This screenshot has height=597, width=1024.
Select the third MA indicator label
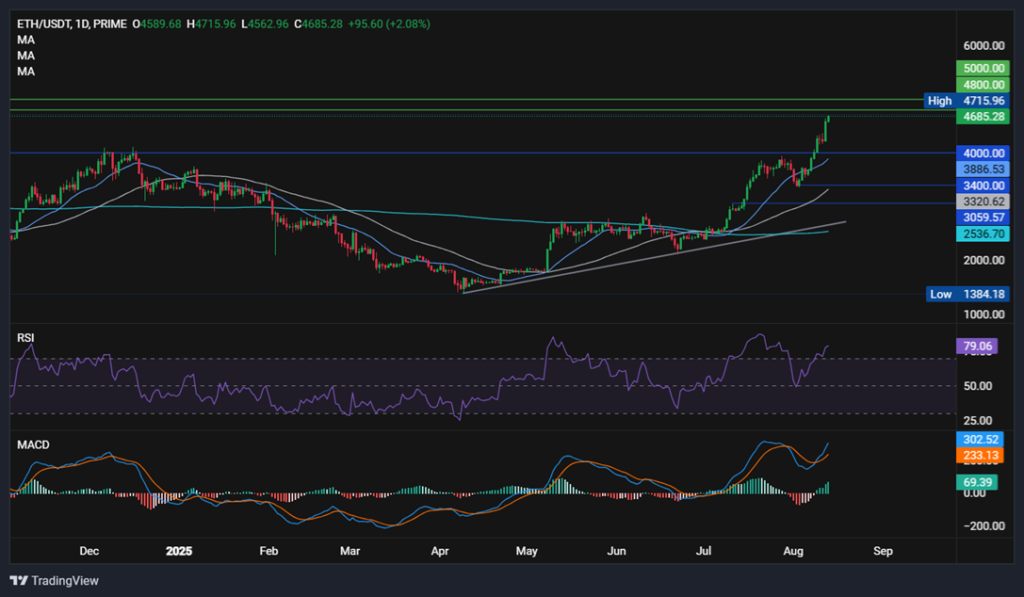tap(26, 71)
